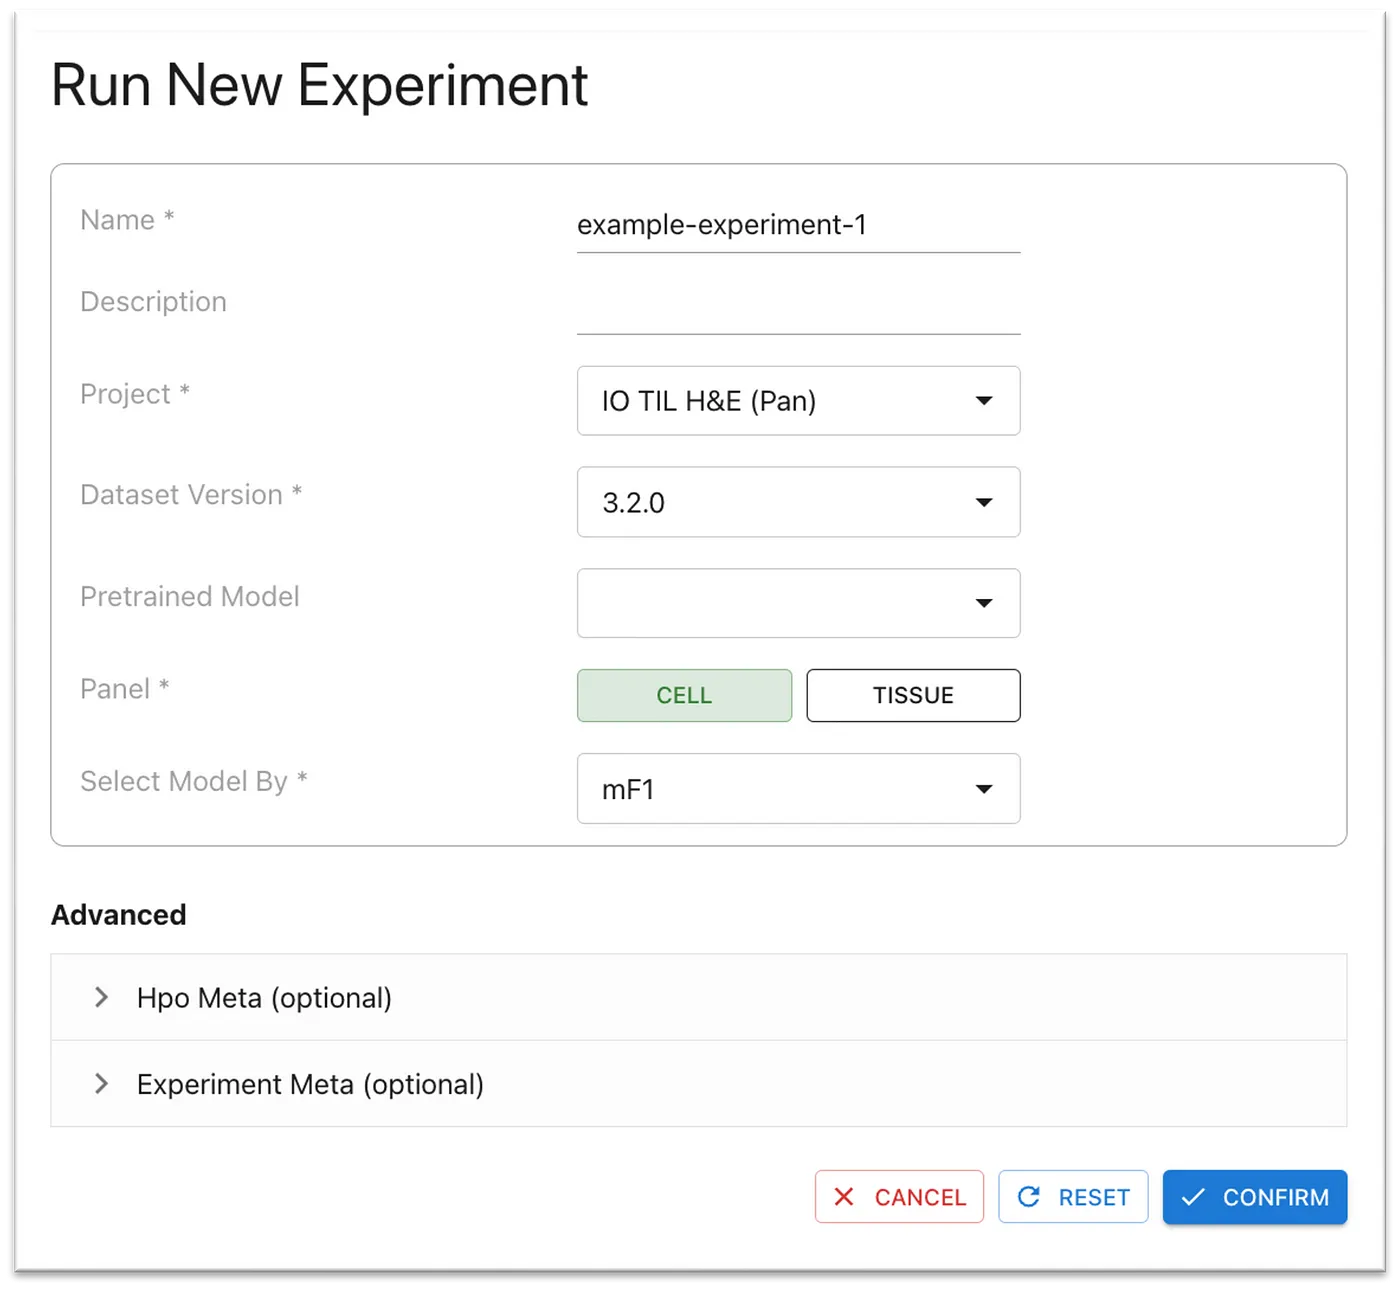Switch the panel to TISSUE

click(x=913, y=695)
